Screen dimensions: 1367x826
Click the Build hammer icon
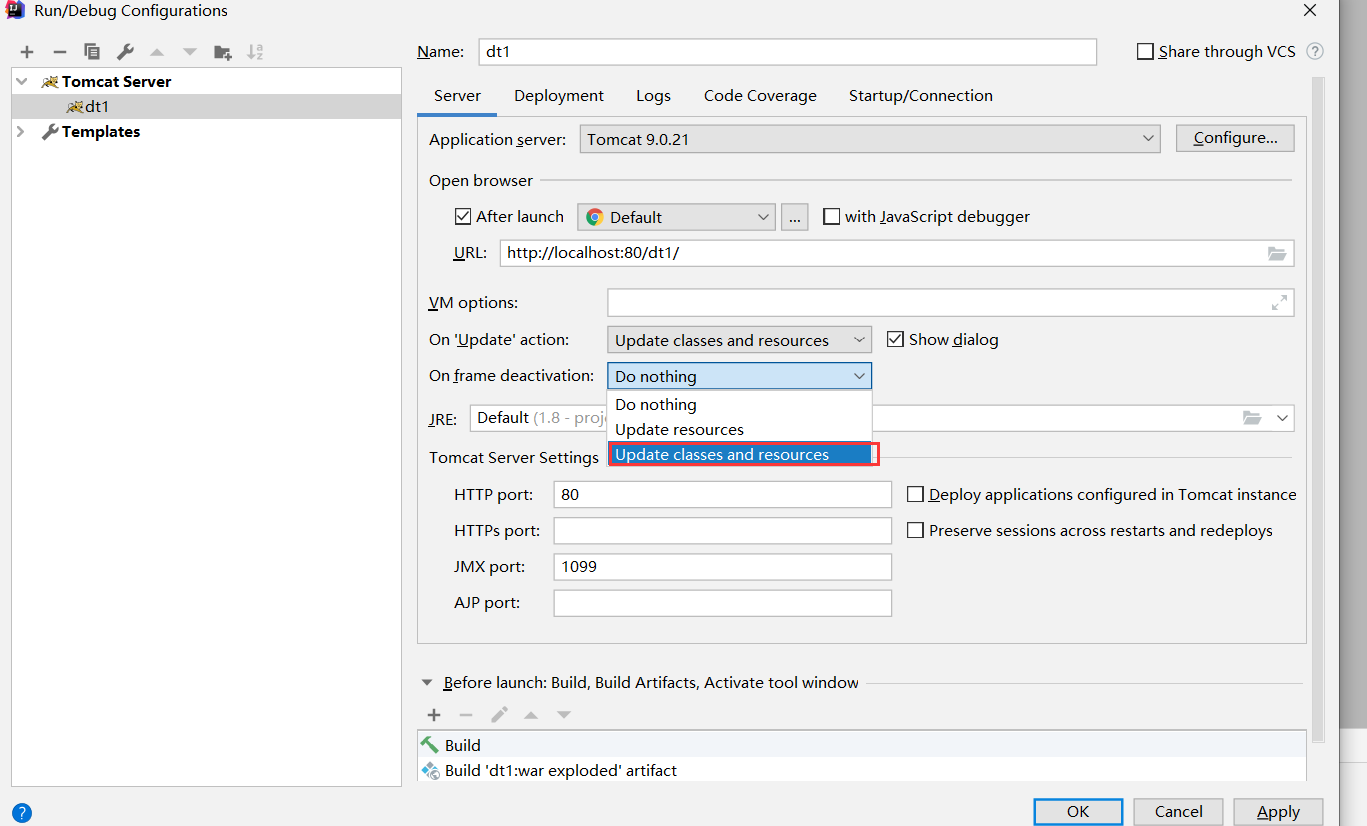pyautogui.click(x=430, y=745)
